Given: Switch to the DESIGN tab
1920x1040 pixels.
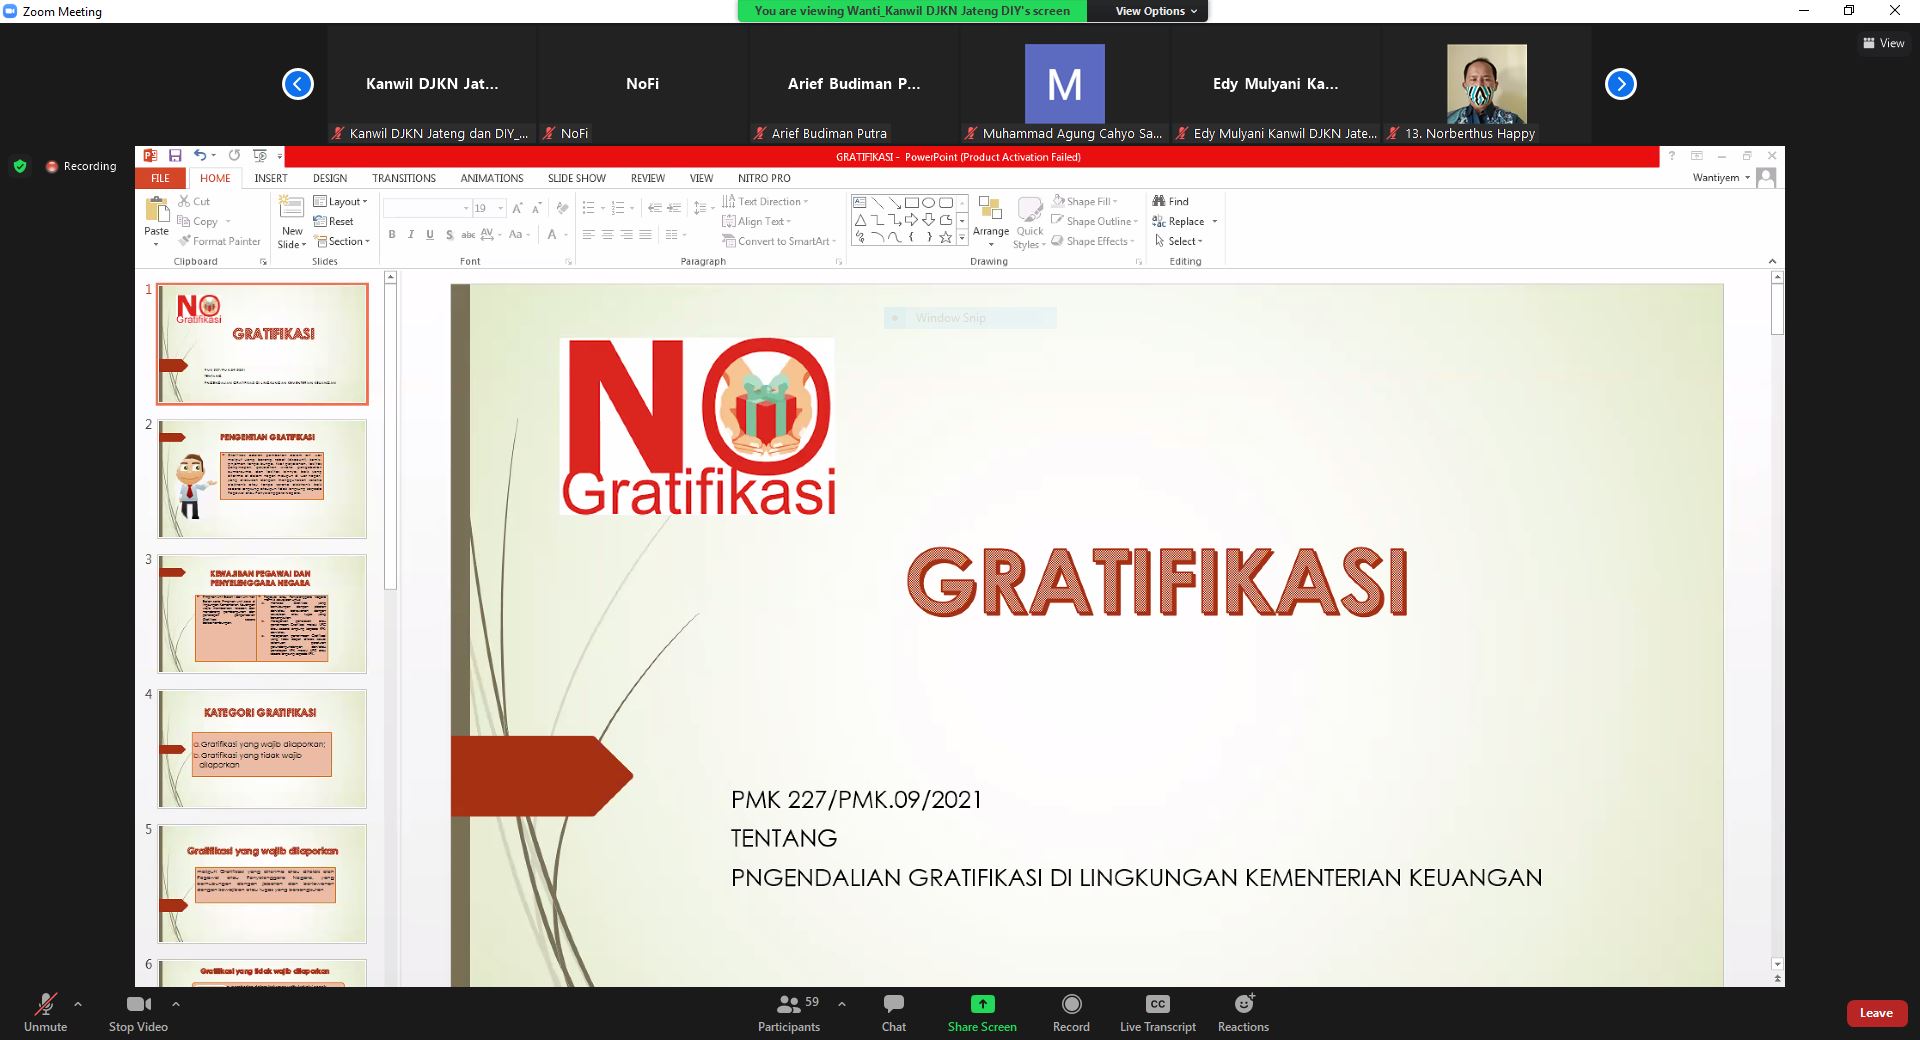Looking at the screenshot, I should 330,178.
